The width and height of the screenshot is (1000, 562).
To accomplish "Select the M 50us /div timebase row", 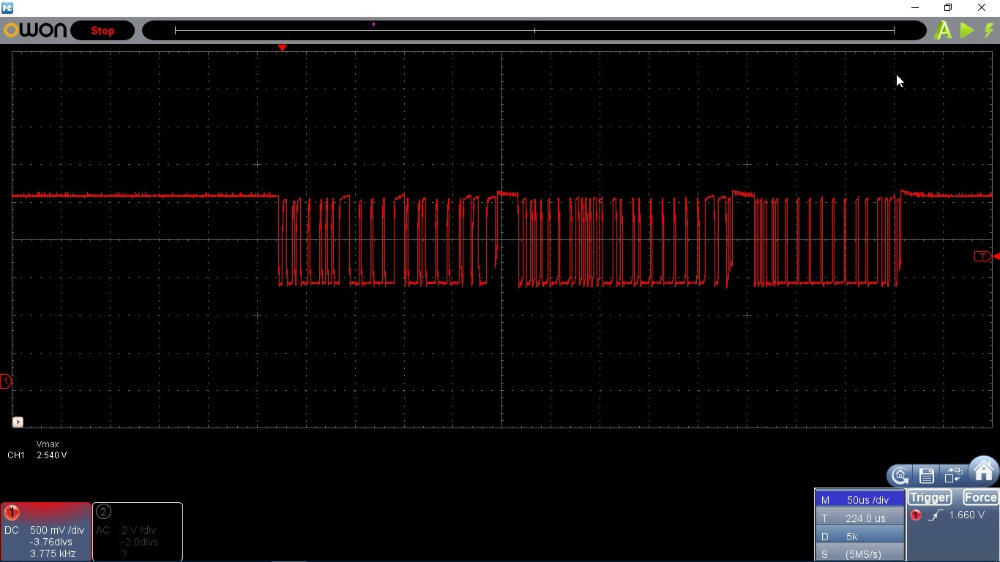I will click(859, 499).
